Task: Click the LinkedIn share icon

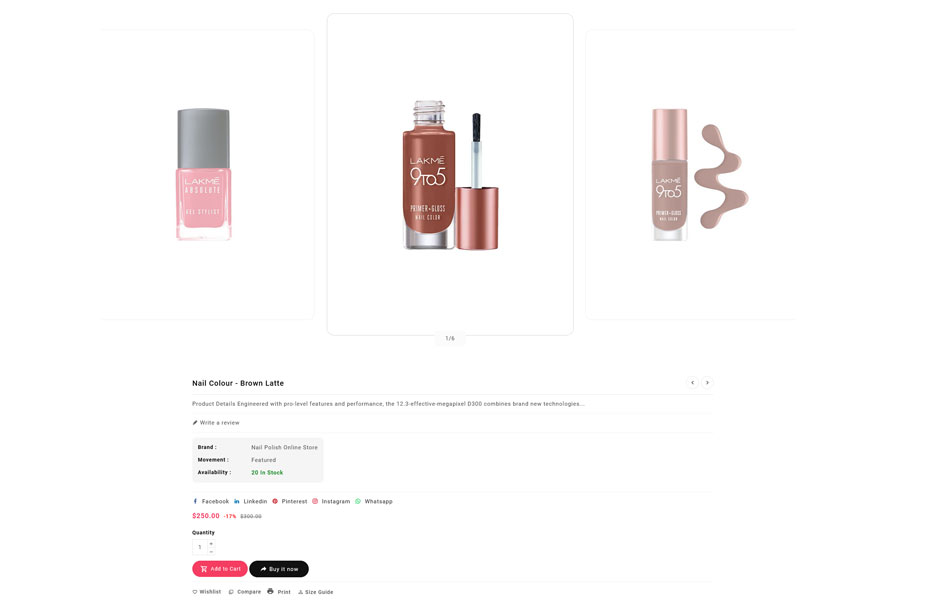Action: pos(237,501)
